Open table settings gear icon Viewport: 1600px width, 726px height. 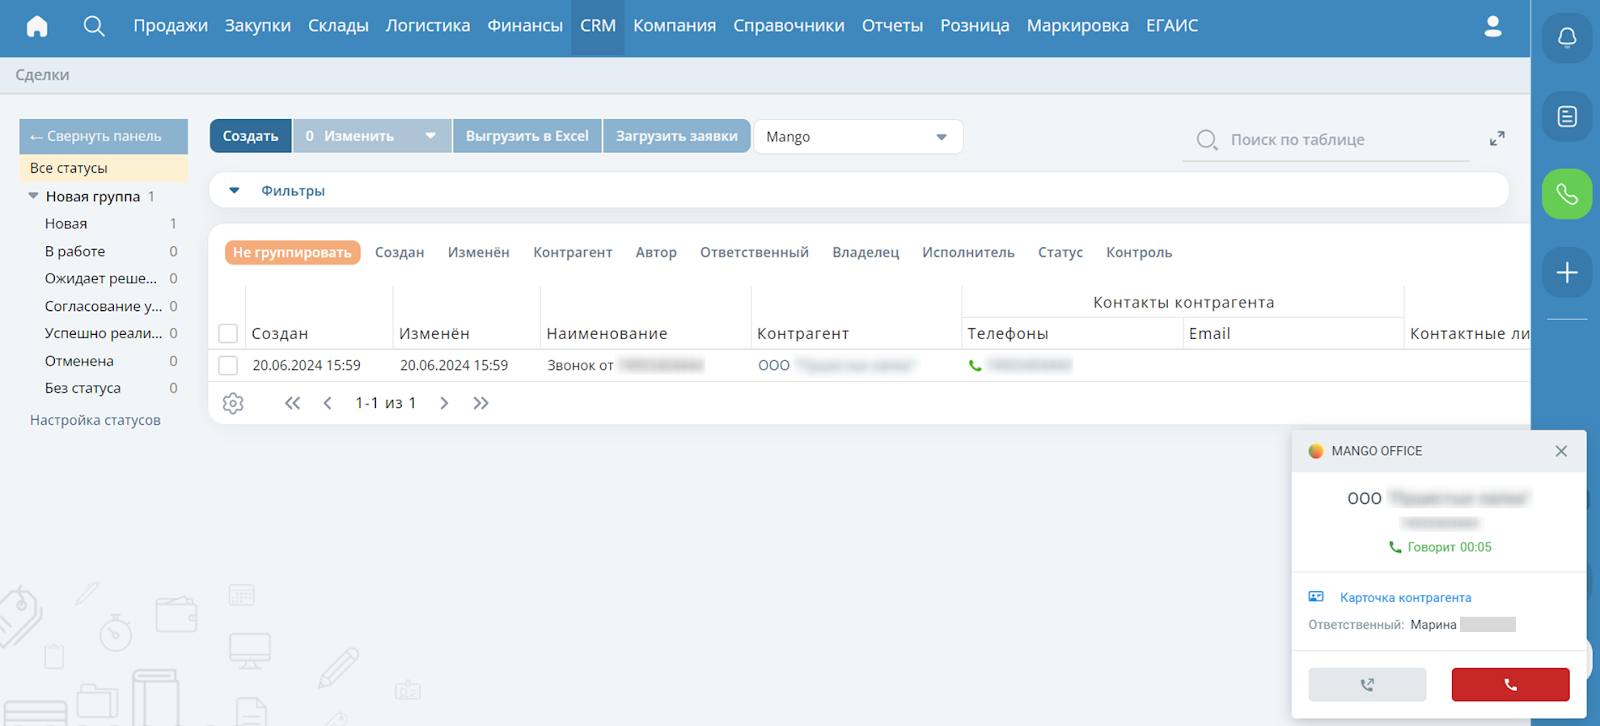coord(233,403)
